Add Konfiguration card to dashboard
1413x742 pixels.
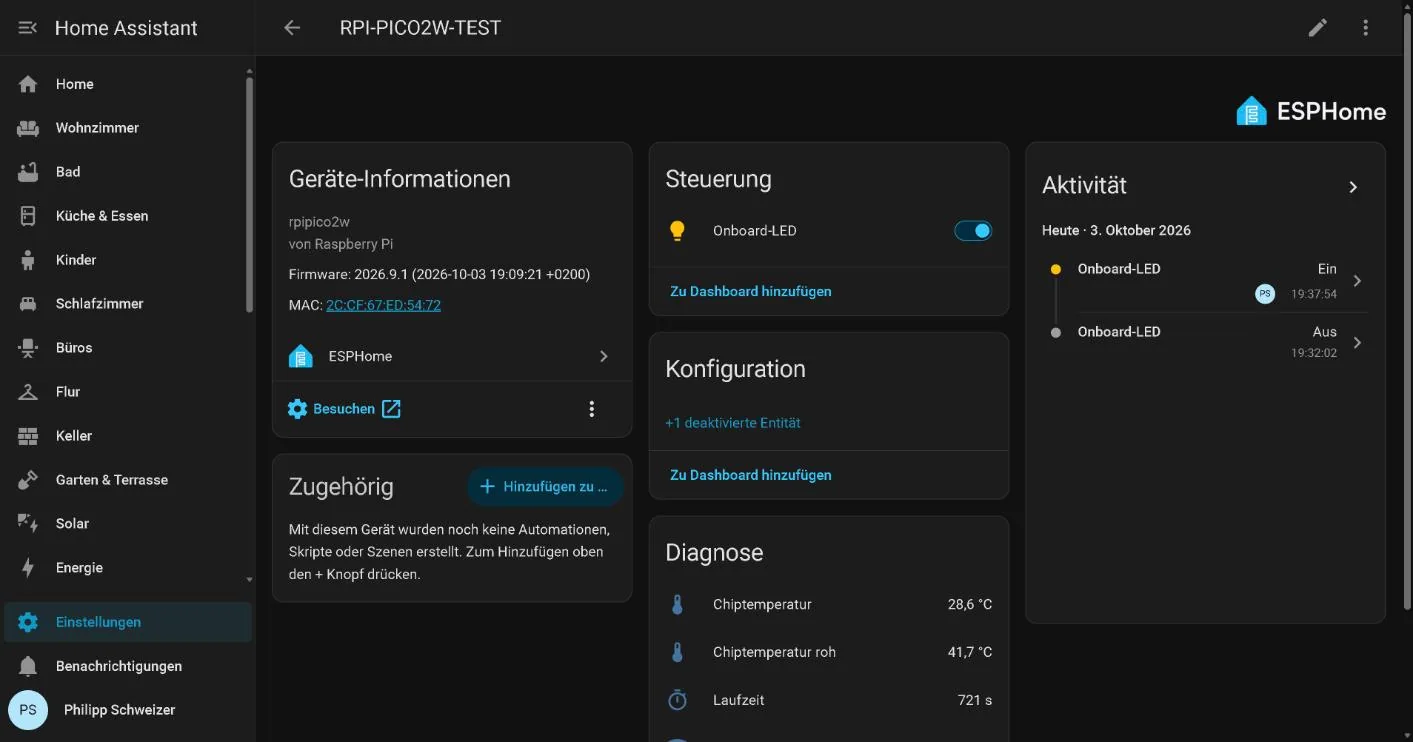[x=751, y=475]
